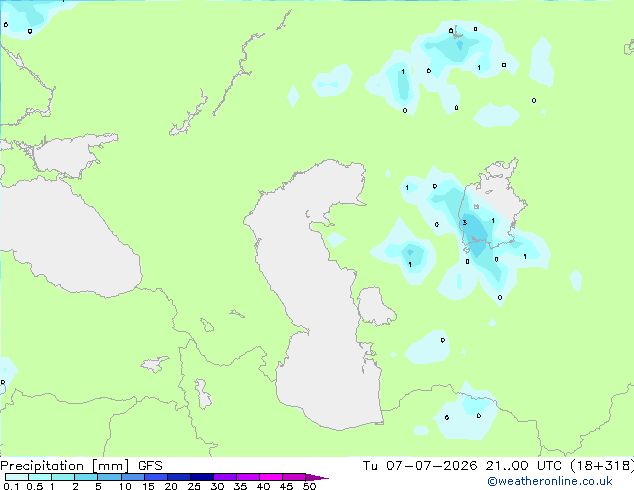634x490 pixels.
Task: Click the 0.1–0.5 mm palest legend swatch
Action: click(x=17, y=477)
